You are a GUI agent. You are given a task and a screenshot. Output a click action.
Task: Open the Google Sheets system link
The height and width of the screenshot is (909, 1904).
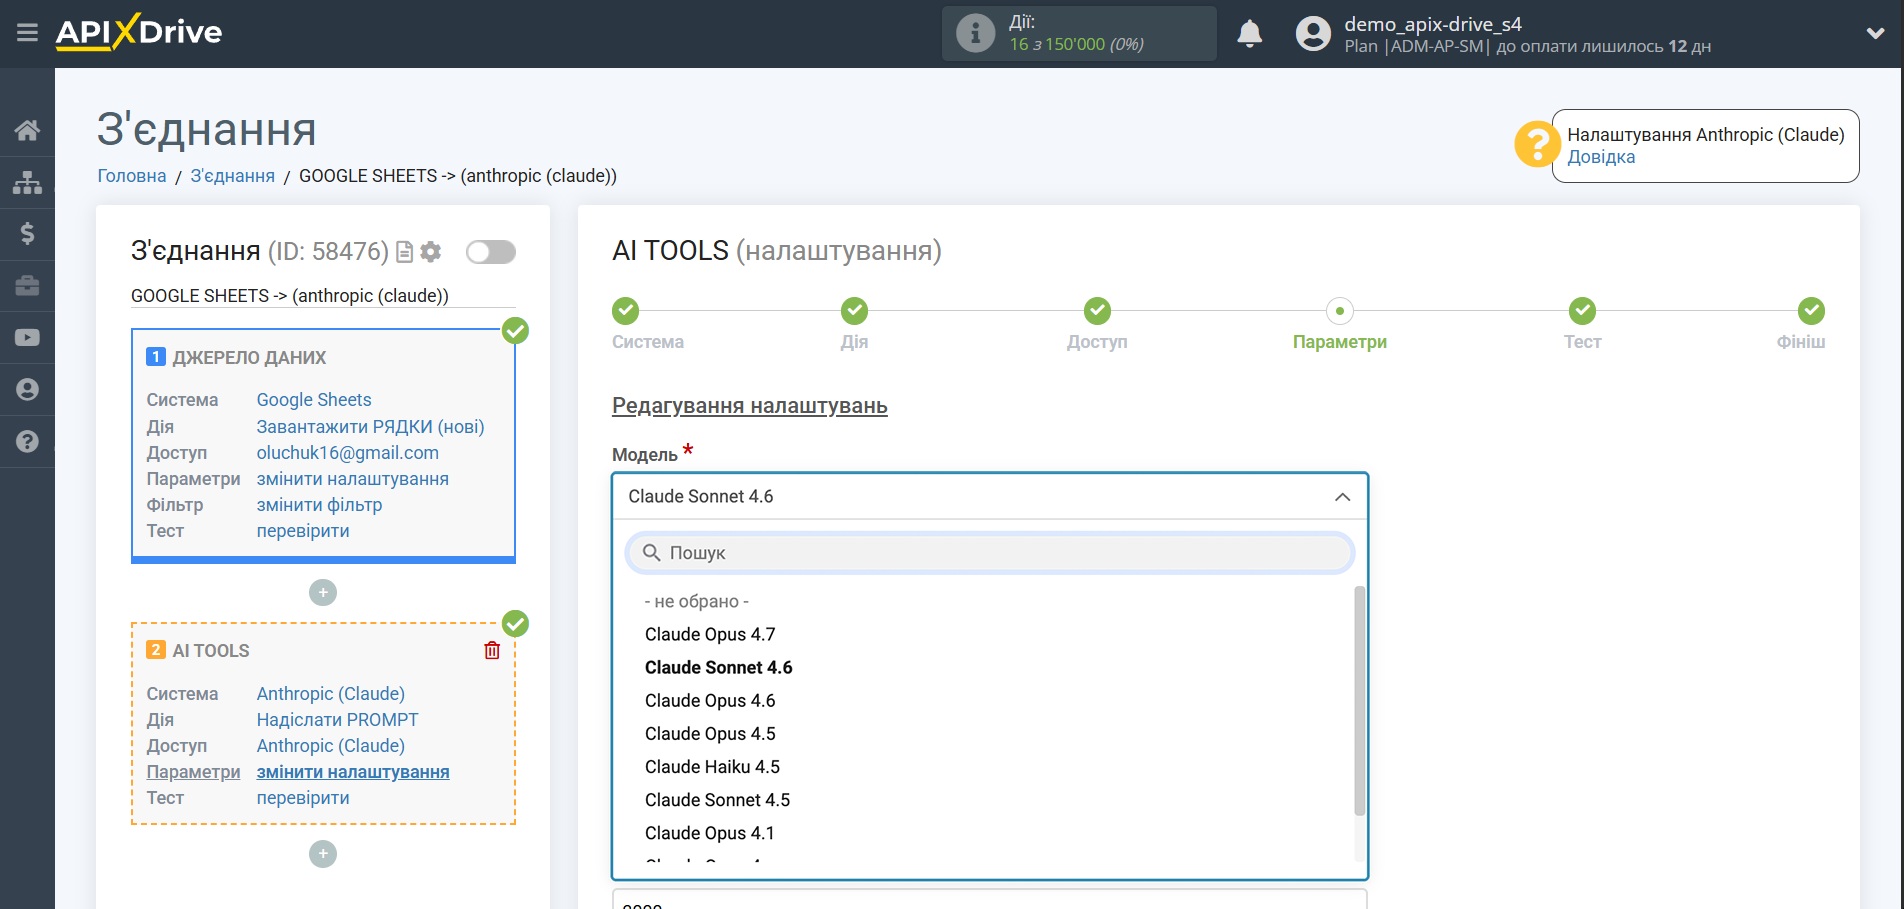click(x=314, y=400)
